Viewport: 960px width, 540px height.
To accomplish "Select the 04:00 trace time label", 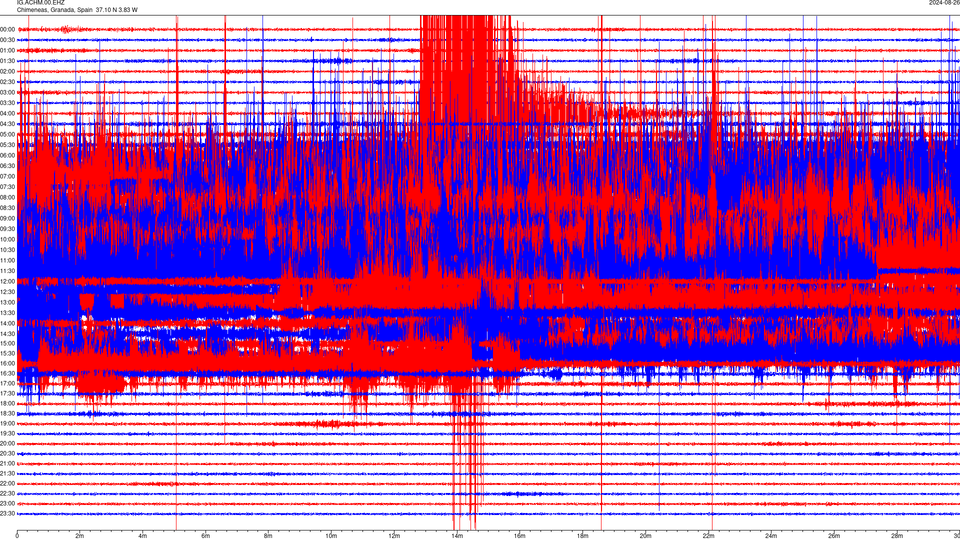I will (x=7, y=113).
